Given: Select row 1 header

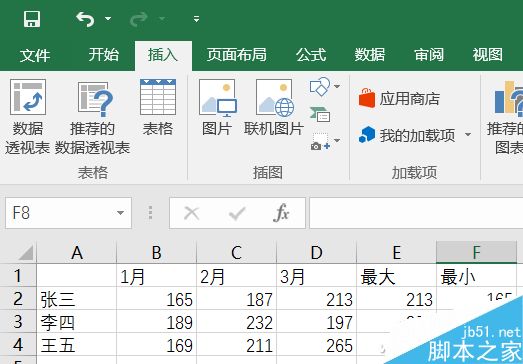Looking at the screenshot, I should tap(18, 276).
